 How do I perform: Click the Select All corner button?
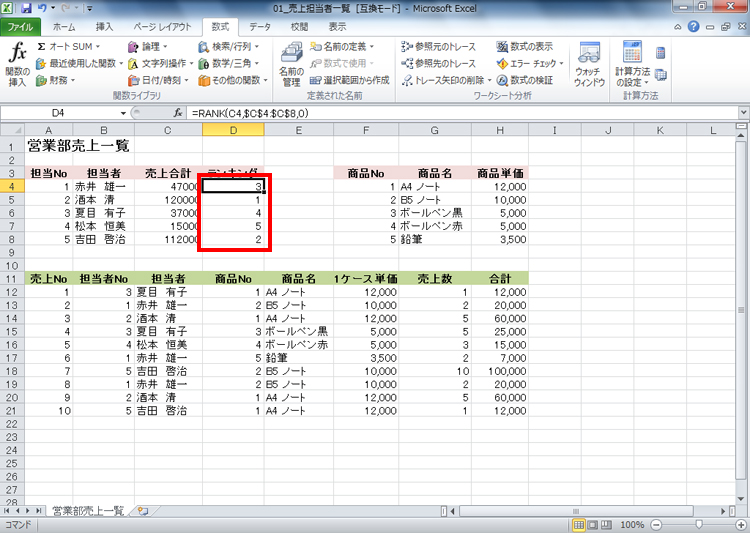pyautogui.click(x=12, y=130)
